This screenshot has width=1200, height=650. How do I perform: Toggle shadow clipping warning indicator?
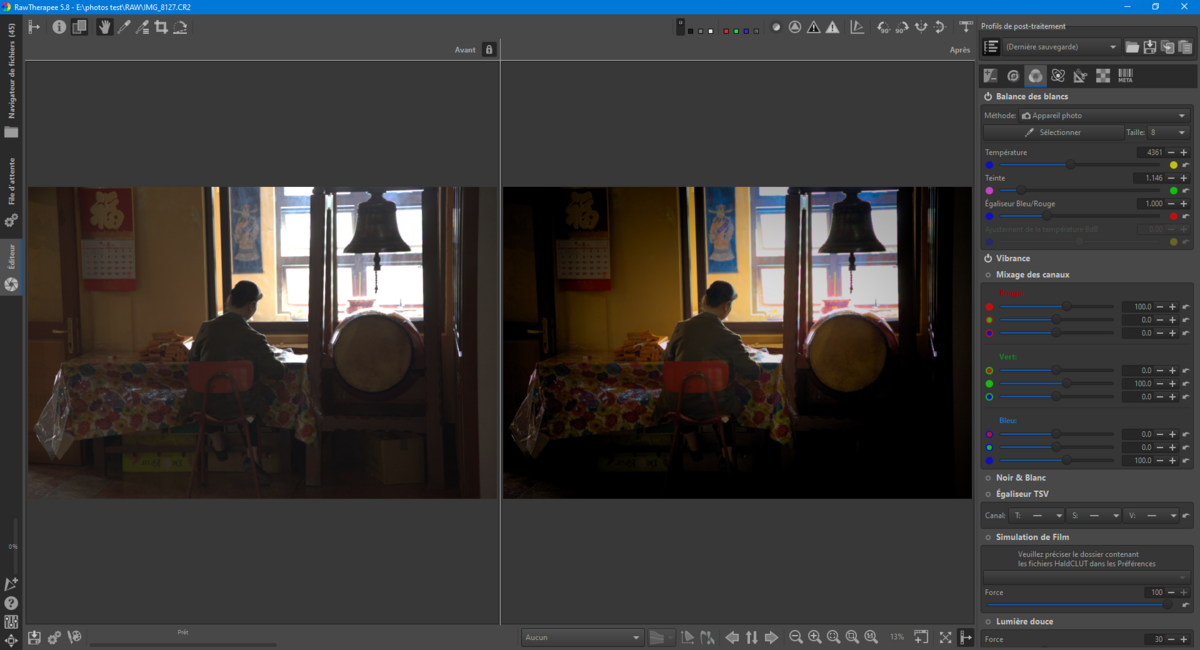click(x=814, y=27)
